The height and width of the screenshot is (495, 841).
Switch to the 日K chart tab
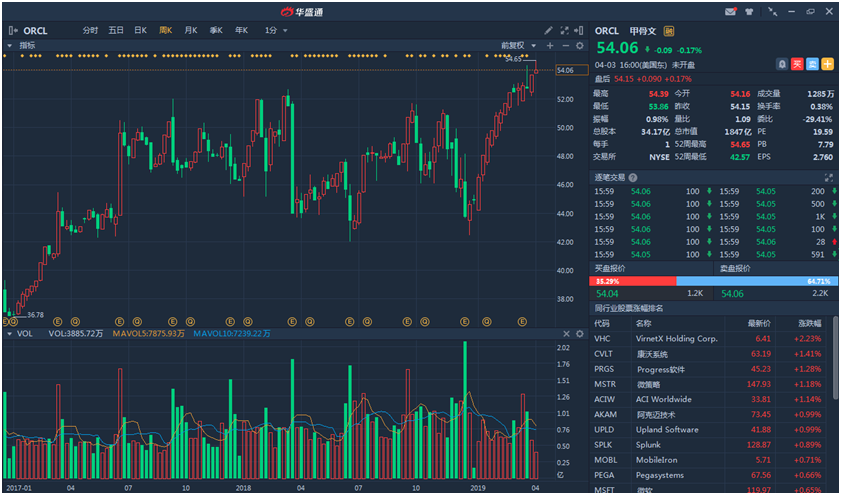click(x=140, y=30)
